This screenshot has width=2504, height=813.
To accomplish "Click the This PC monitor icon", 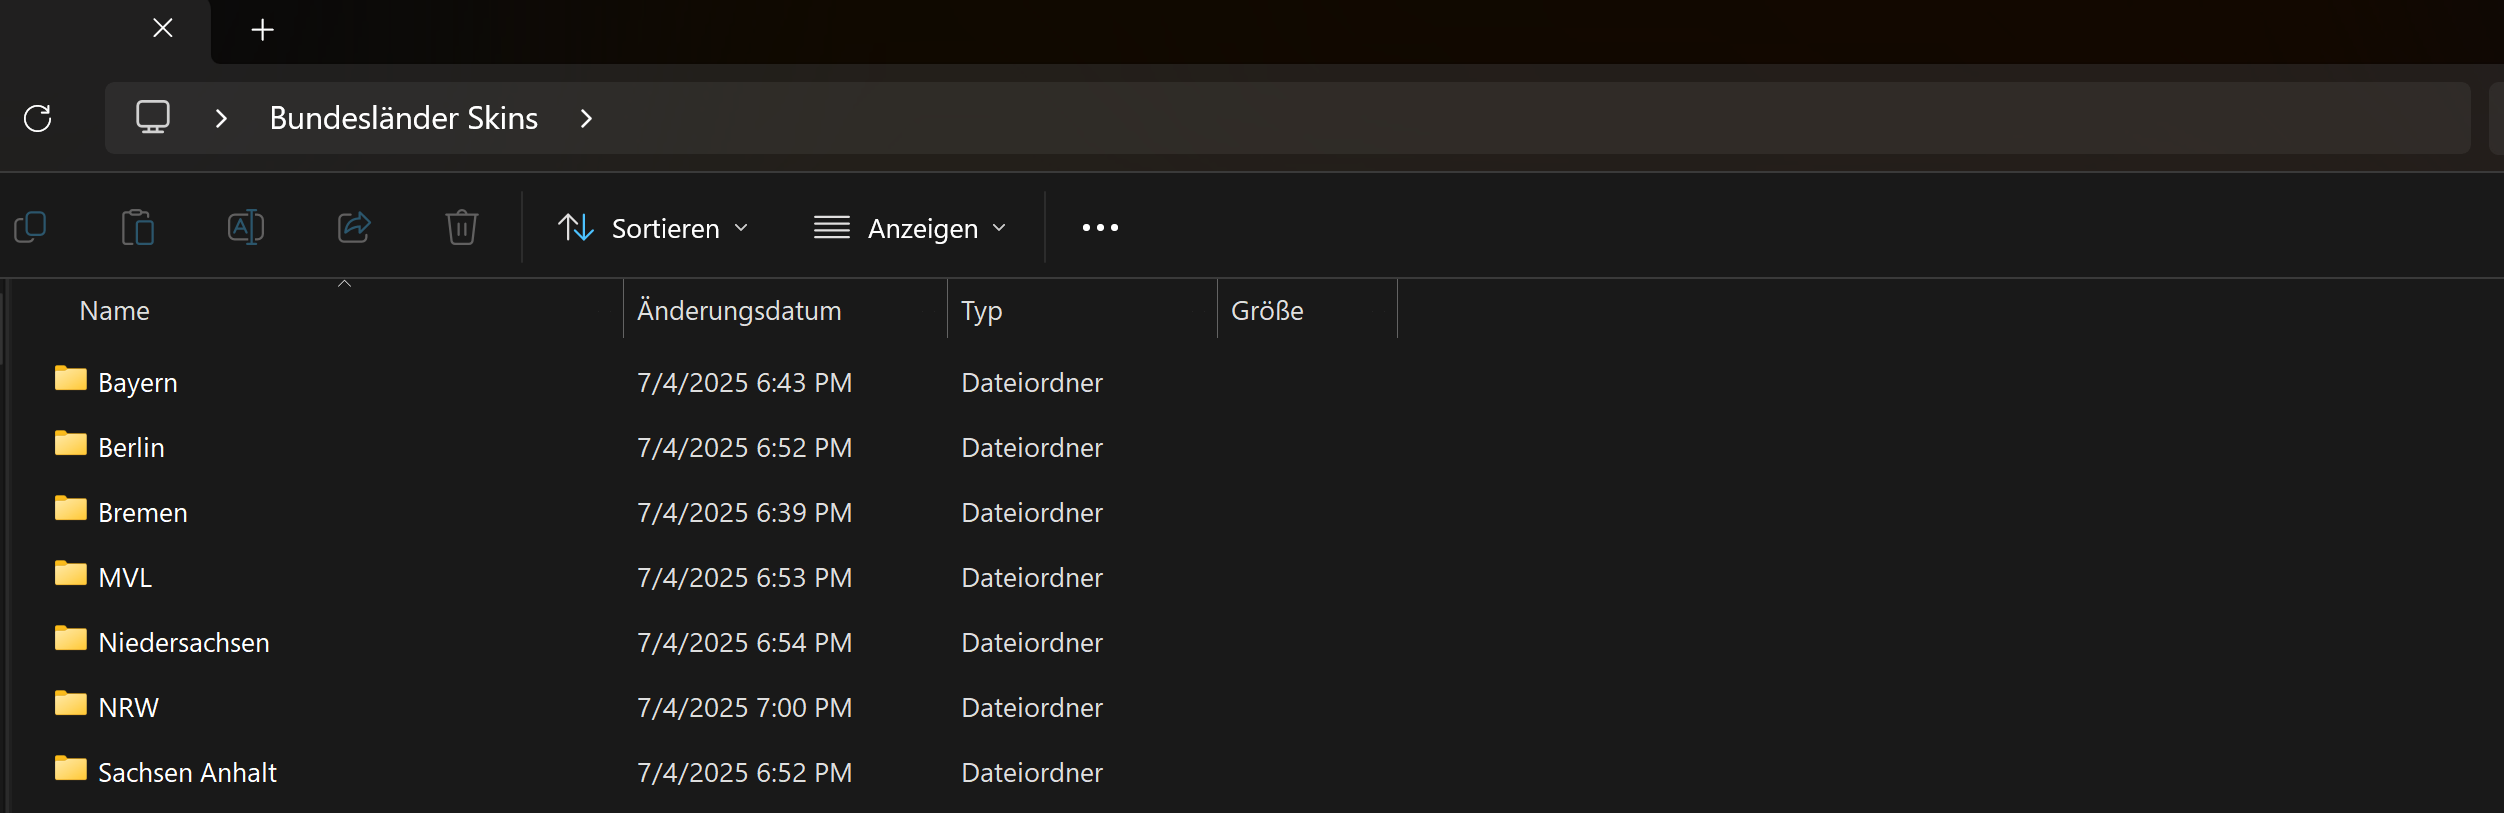I will tap(153, 117).
